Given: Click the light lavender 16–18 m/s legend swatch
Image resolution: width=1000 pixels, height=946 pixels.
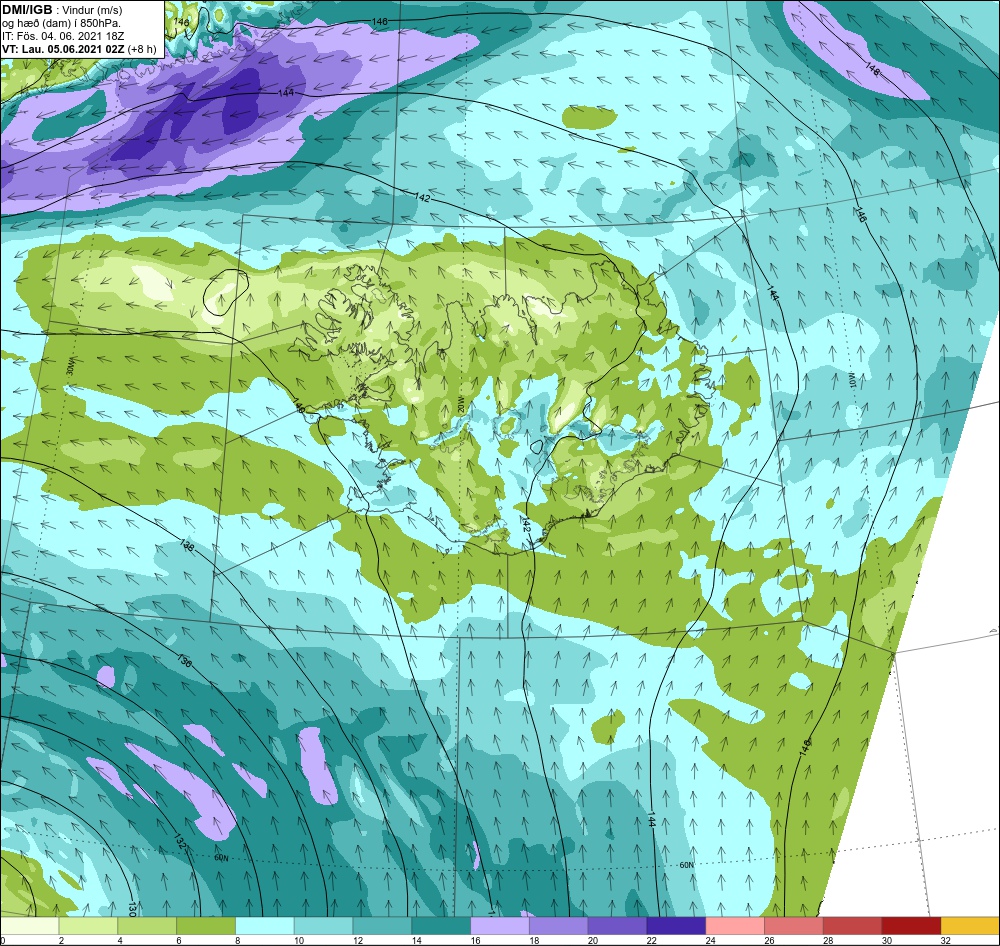Looking at the screenshot, I should [x=500, y=926].
